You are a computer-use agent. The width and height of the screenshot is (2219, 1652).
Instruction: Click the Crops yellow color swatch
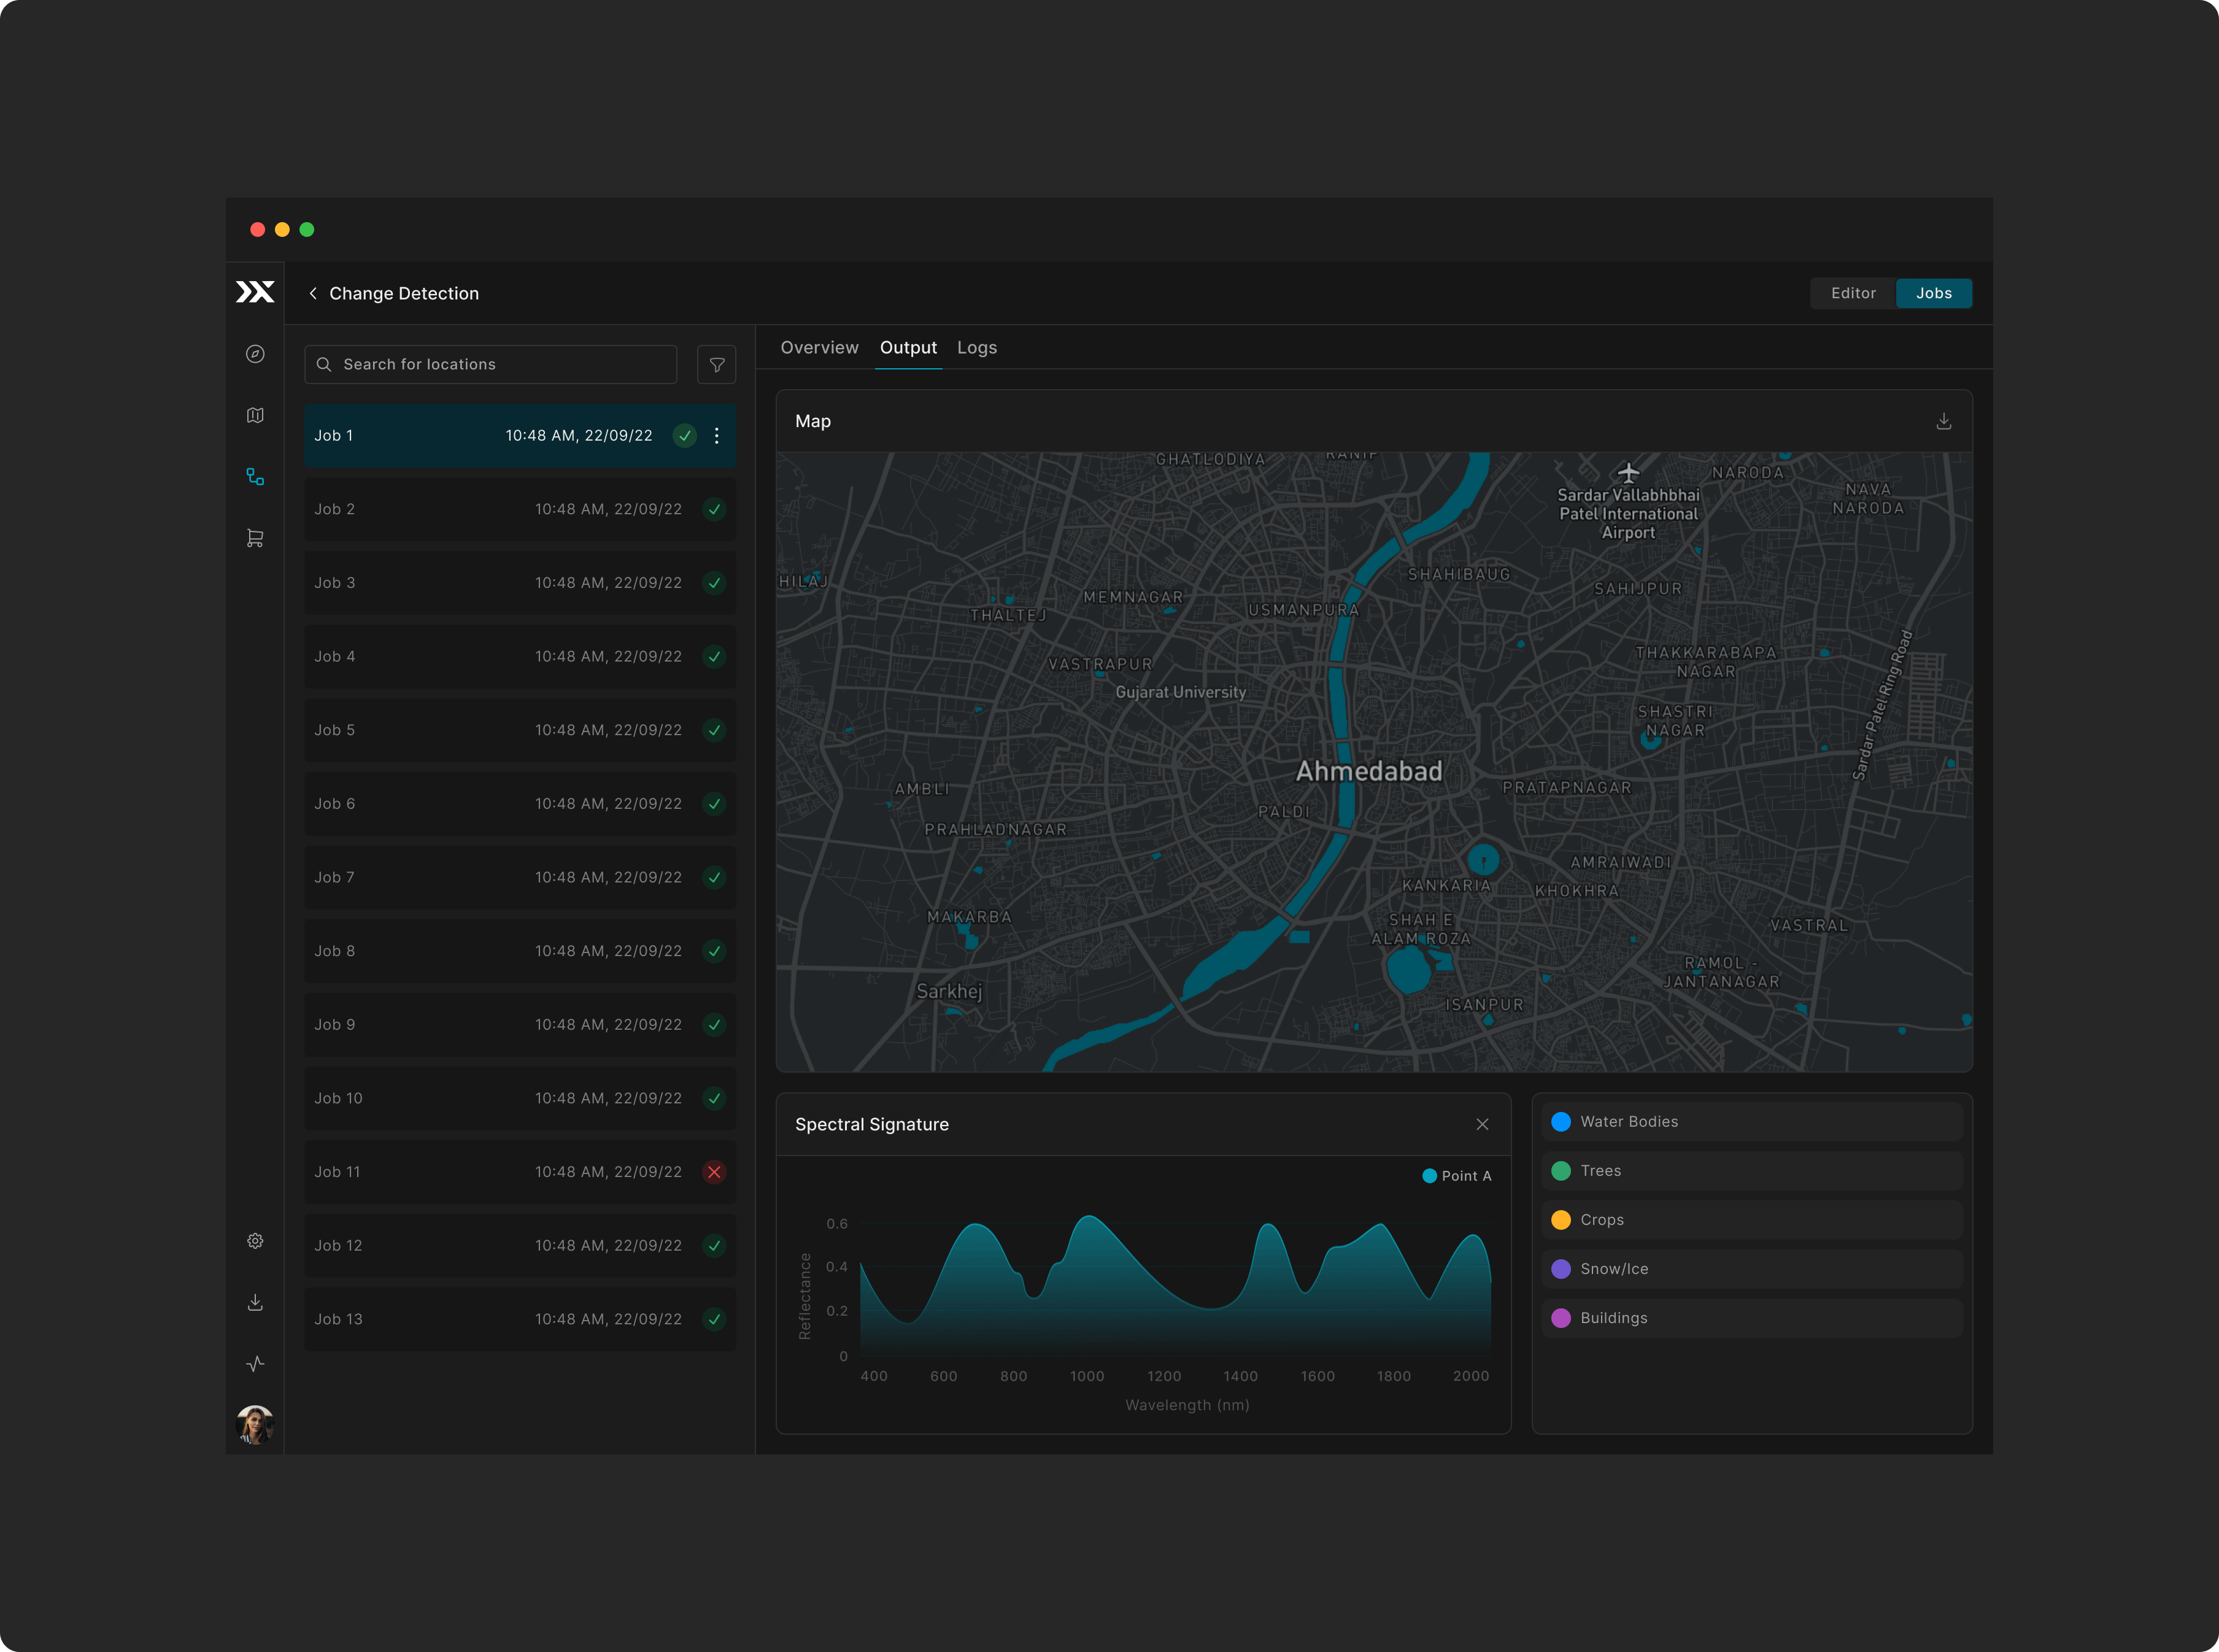1560,1220
